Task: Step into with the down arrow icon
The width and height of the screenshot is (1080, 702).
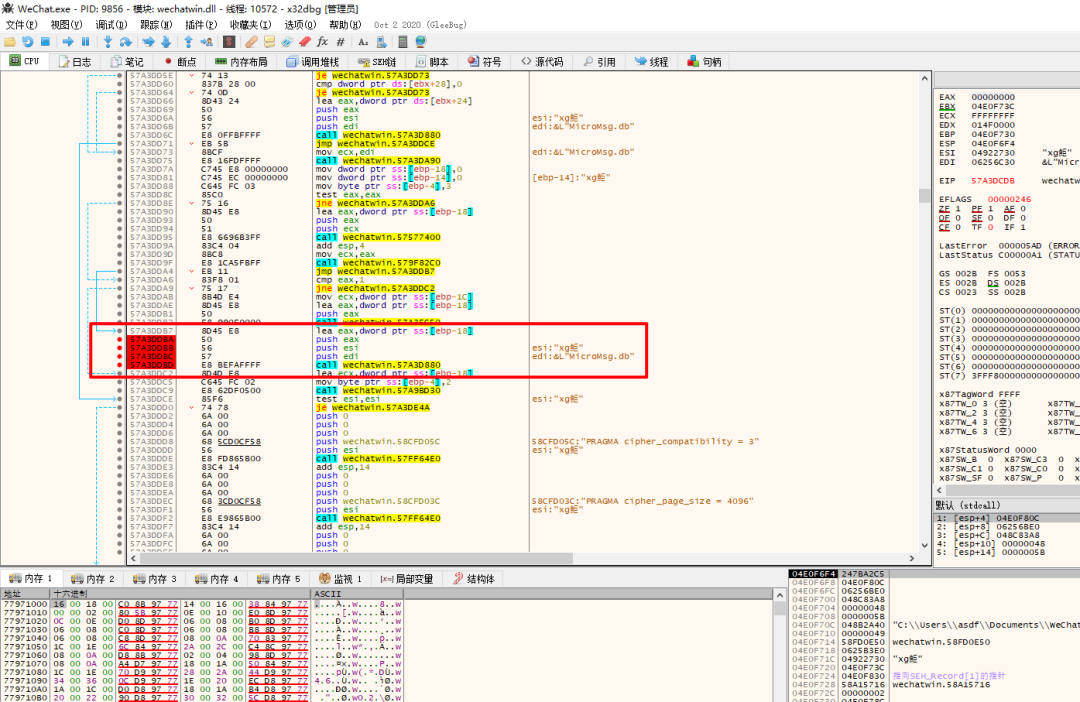Action: click(107, 42)
